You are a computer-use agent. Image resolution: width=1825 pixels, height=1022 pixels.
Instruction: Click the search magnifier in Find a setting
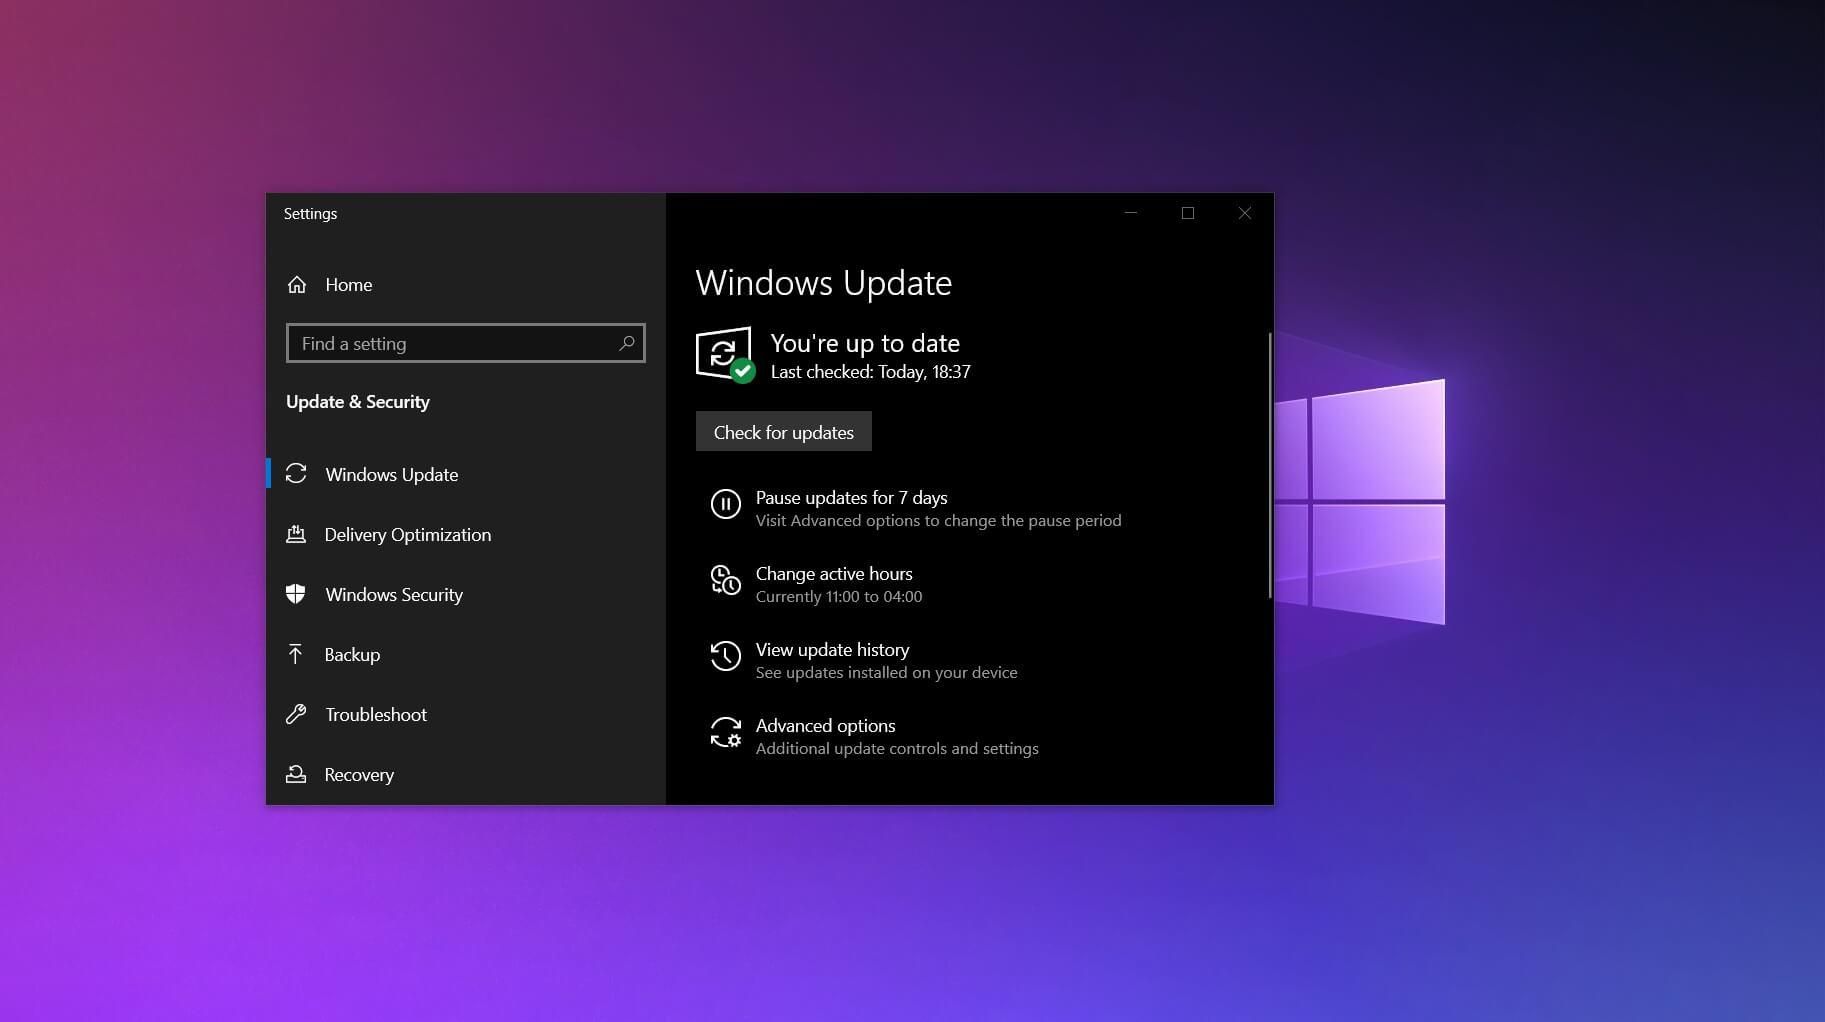[x=627, y=343]
